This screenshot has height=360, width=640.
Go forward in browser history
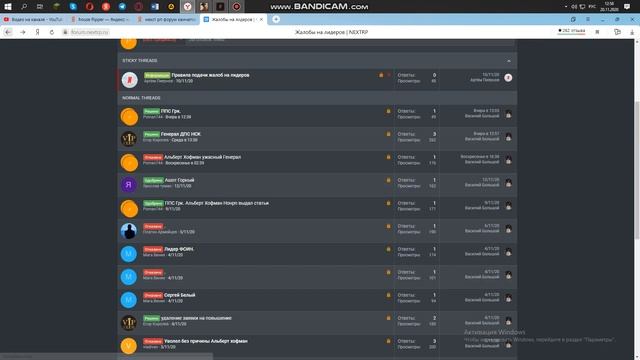click(x=23, y=32)
